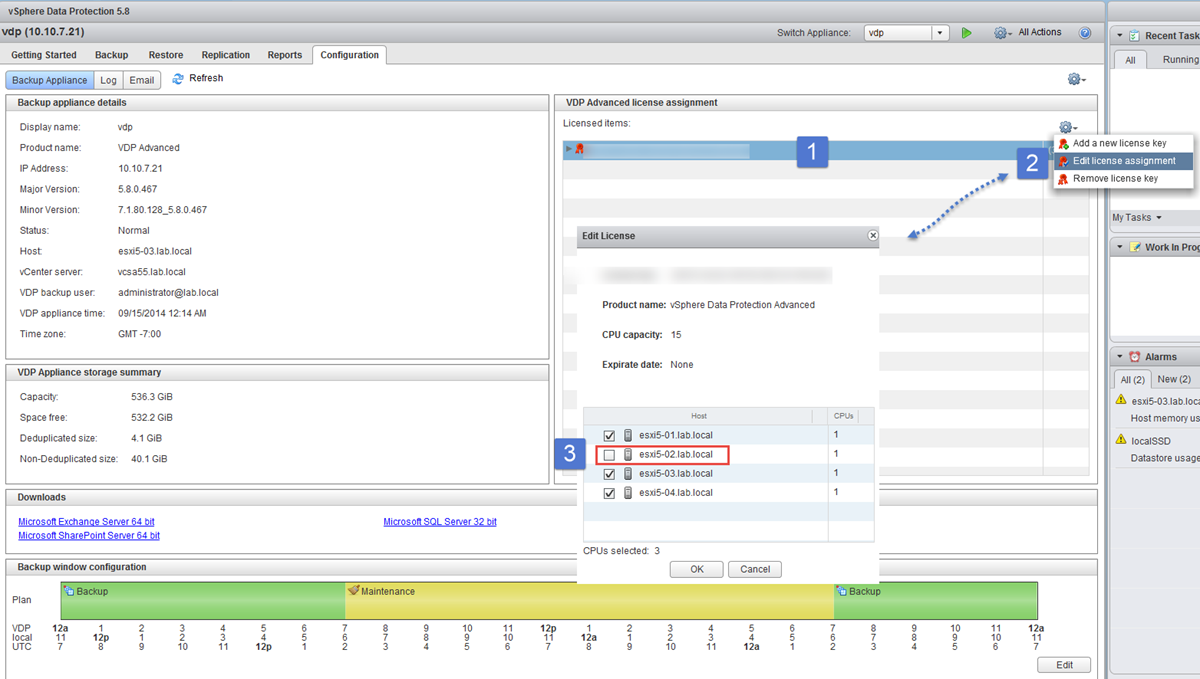1200x679 pixels.
Task: Click the green play icon beside Switch Appliance
Action: 966,33
